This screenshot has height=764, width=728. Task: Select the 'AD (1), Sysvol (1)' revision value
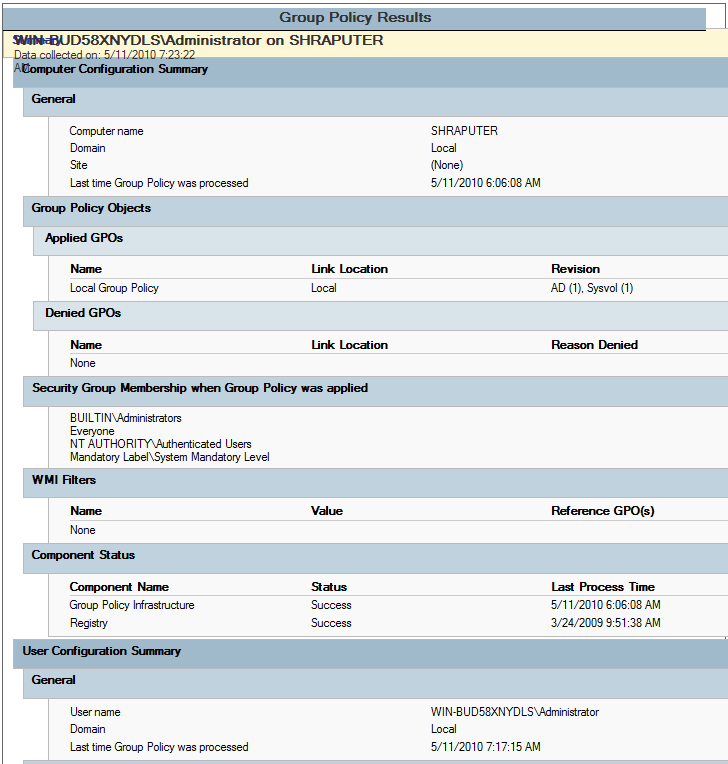[592, 288]
